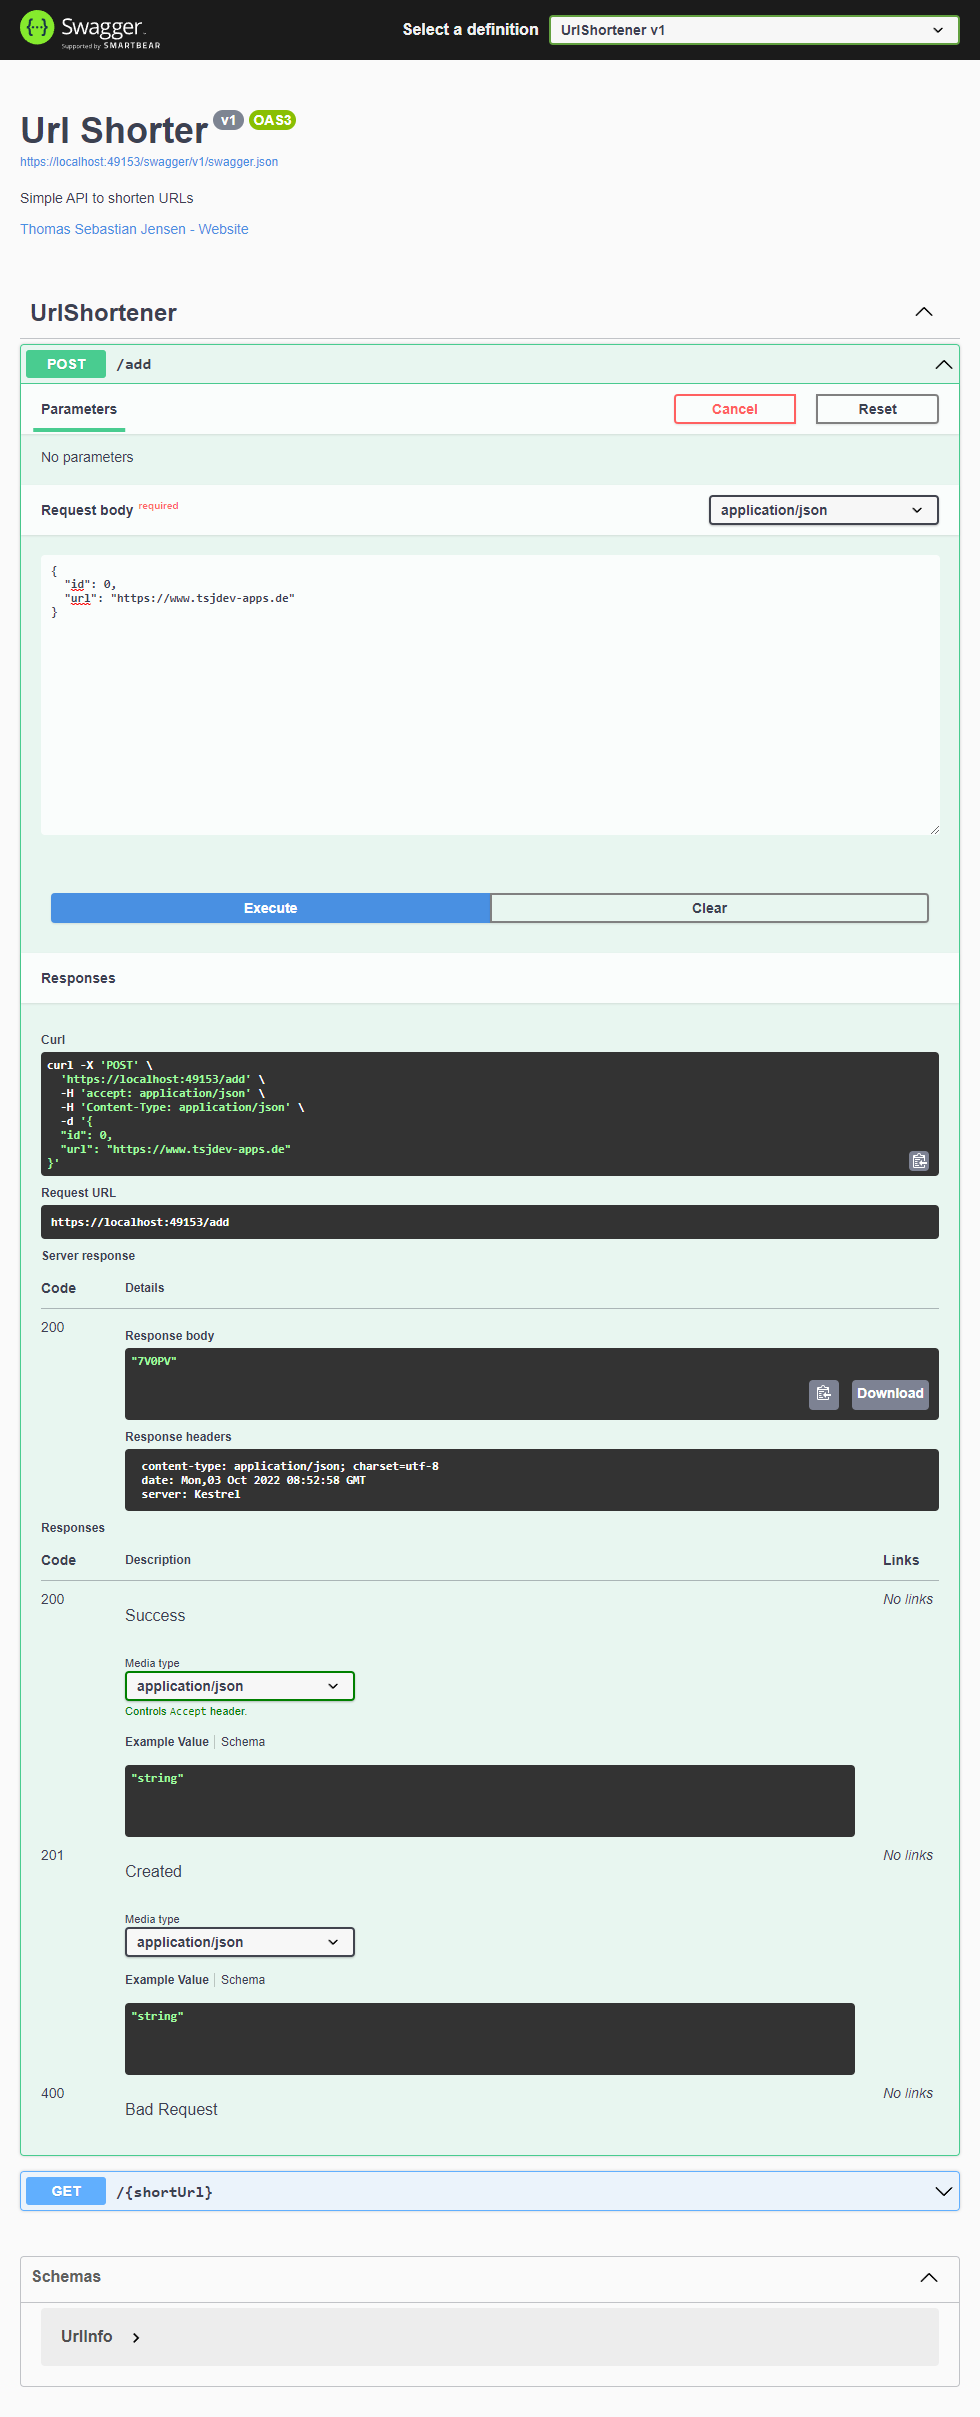
Task: Open the swagger.json link
Action: pos(149,162)
